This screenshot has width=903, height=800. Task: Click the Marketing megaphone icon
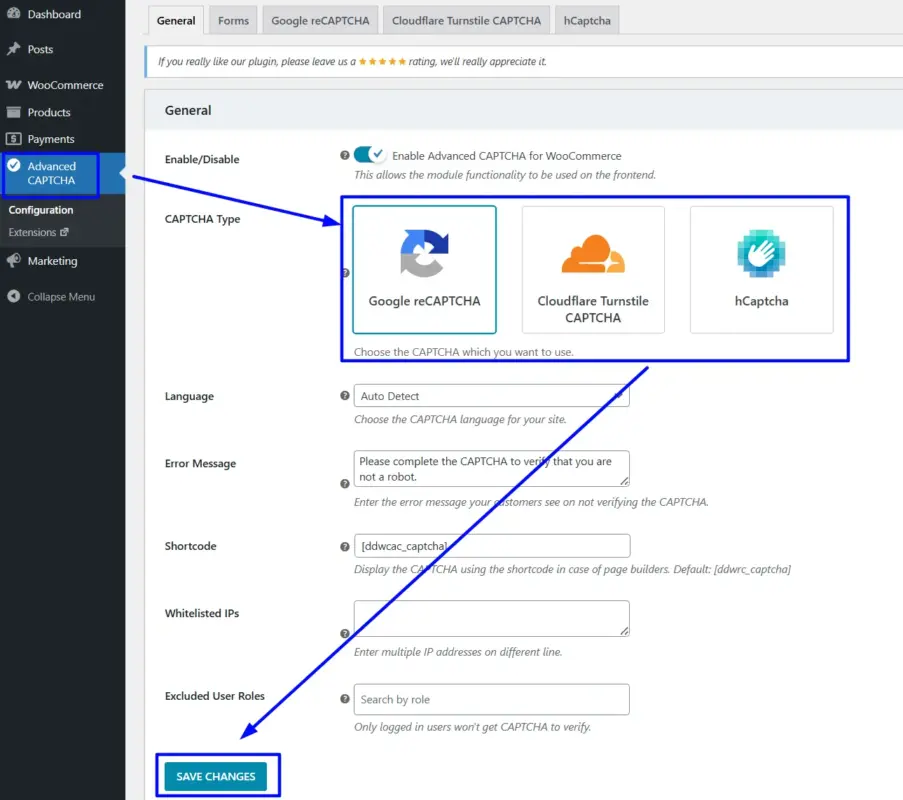pos(14,260)
